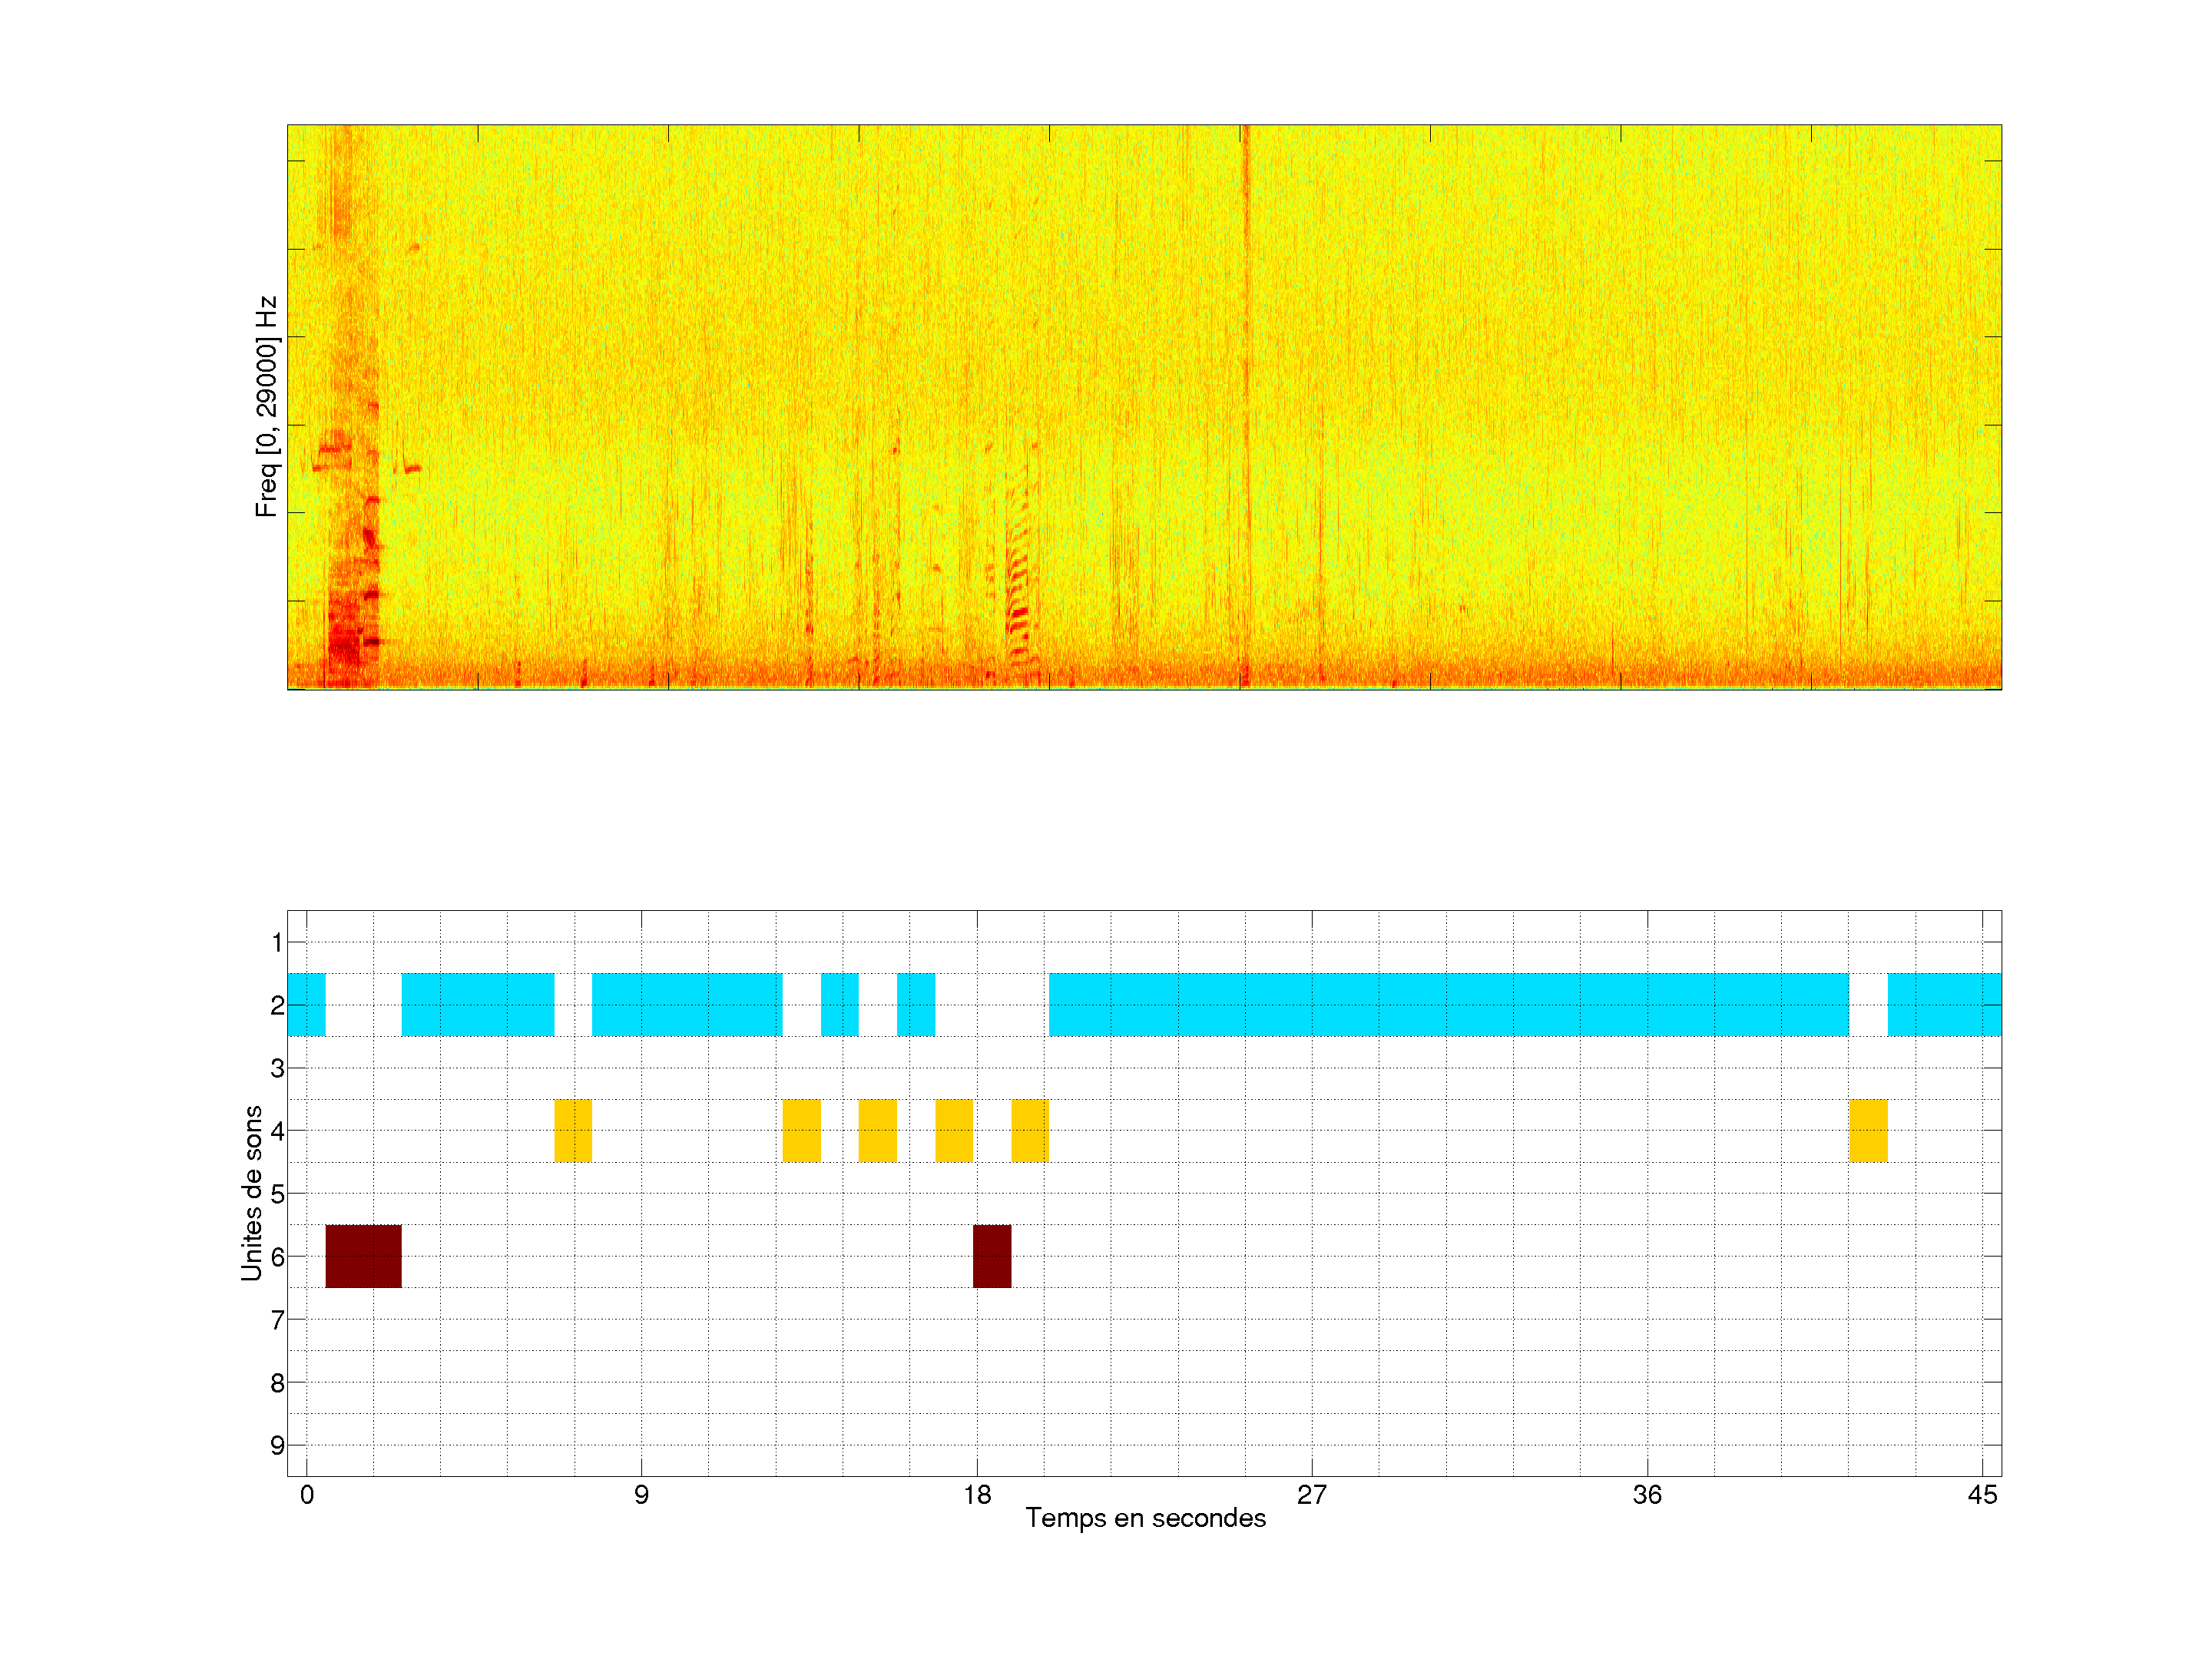Click the small dark red block near 18 seconds
2212x1659 pixels.
991,1256
